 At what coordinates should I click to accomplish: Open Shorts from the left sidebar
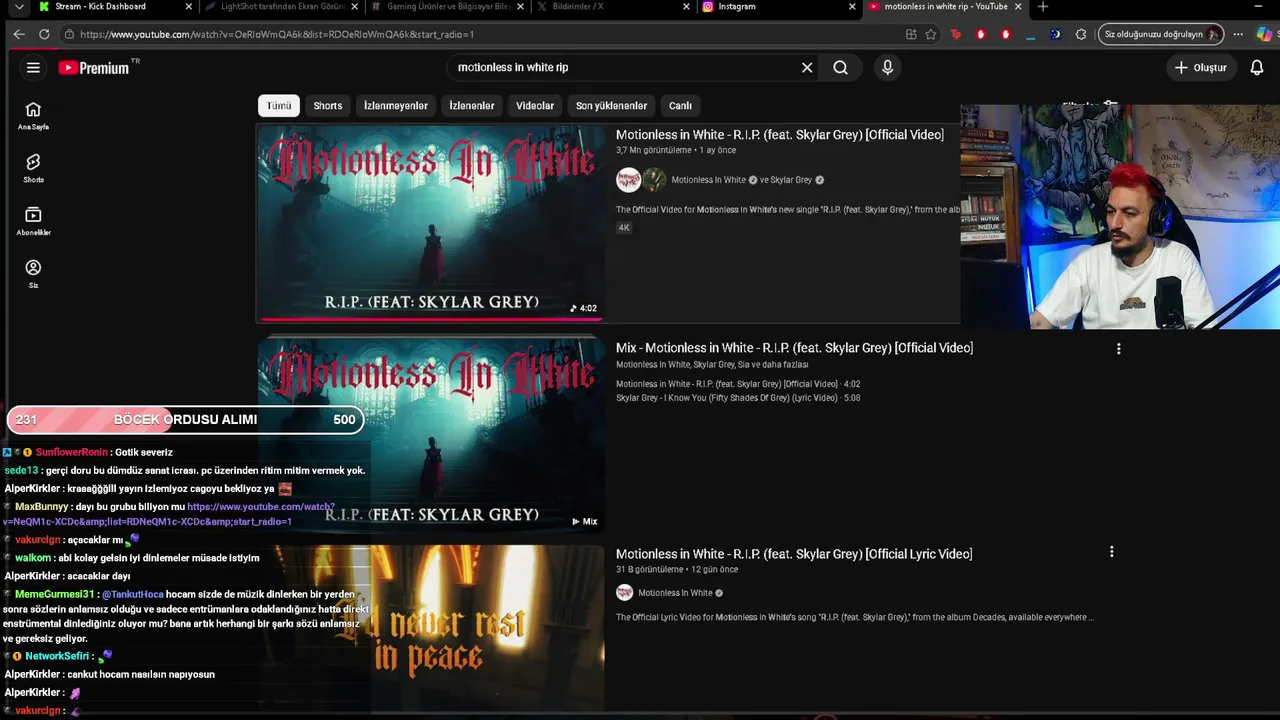click(33, 168)
